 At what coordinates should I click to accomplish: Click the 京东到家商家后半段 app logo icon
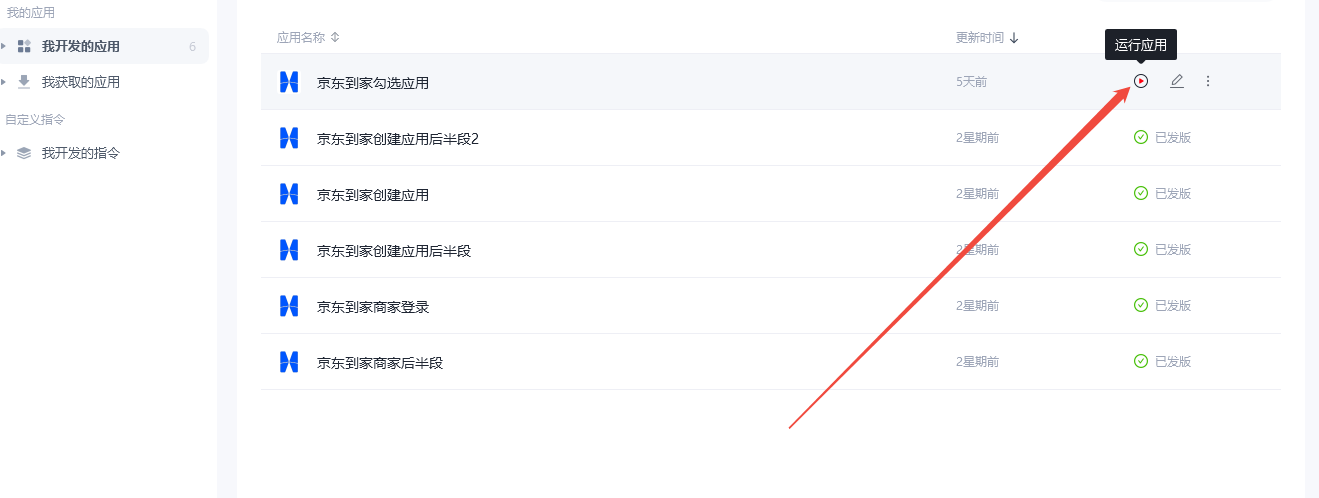pos(289,362)
